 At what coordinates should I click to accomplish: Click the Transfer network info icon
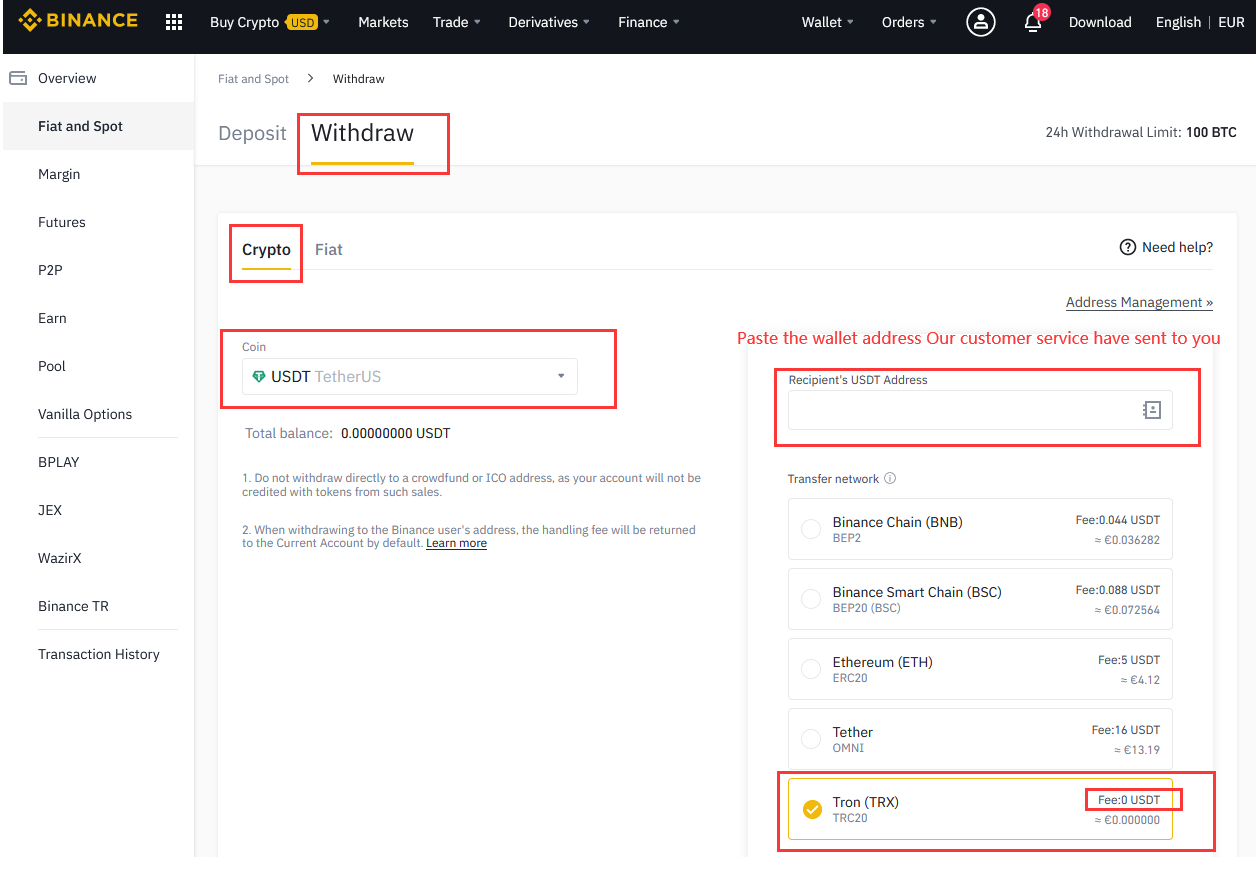890,478
